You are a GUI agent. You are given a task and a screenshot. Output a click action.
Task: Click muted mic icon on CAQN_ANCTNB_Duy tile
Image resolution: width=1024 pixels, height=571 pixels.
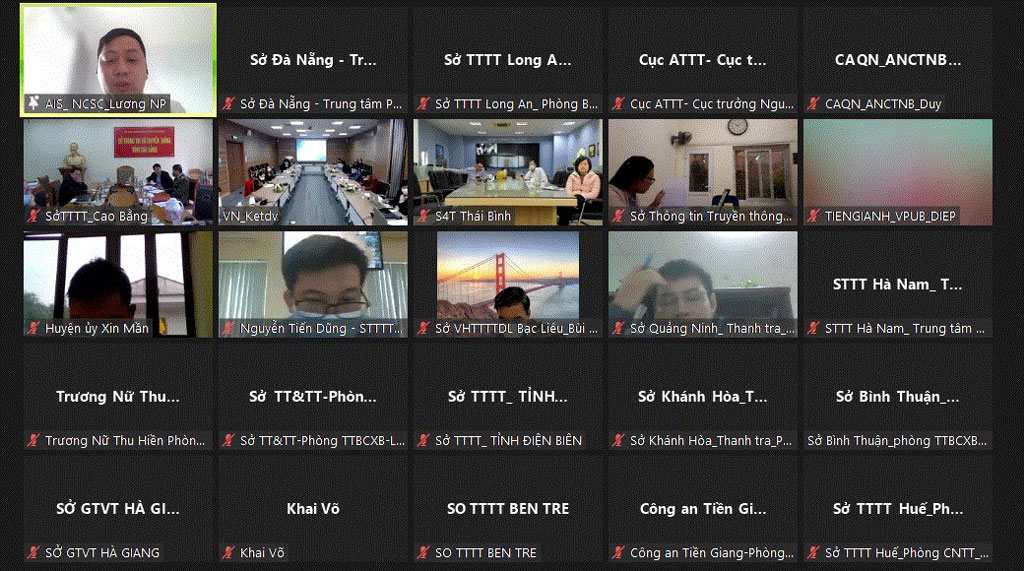click(x=814, y=103)
